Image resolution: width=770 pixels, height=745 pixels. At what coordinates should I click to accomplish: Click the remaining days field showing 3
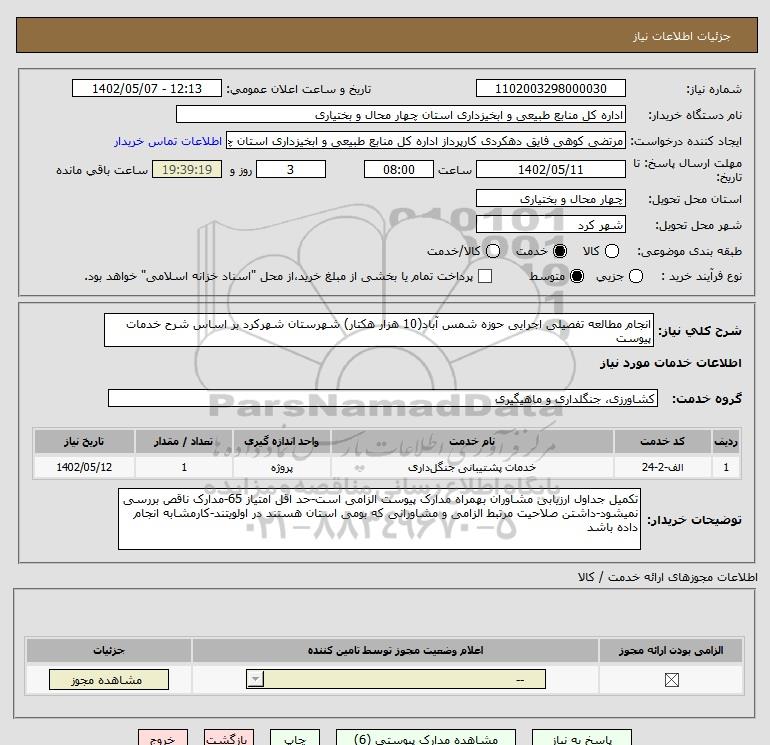point(291,169)
